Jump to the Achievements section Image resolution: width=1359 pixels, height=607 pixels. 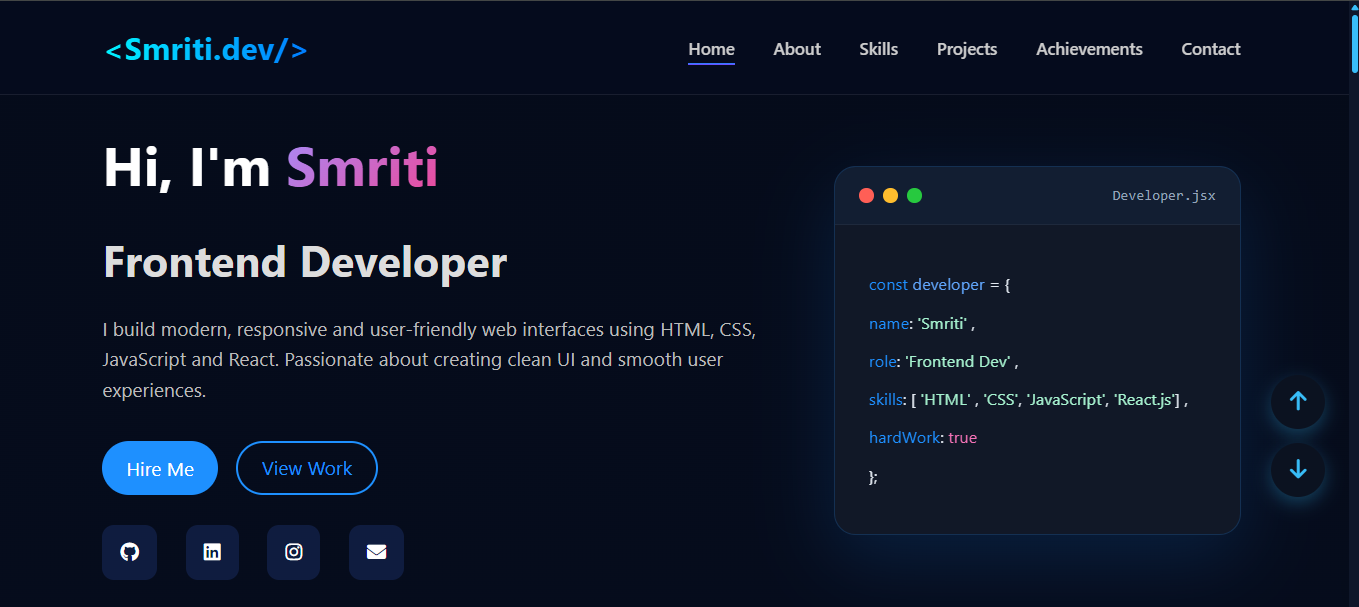click(1089, 49)
